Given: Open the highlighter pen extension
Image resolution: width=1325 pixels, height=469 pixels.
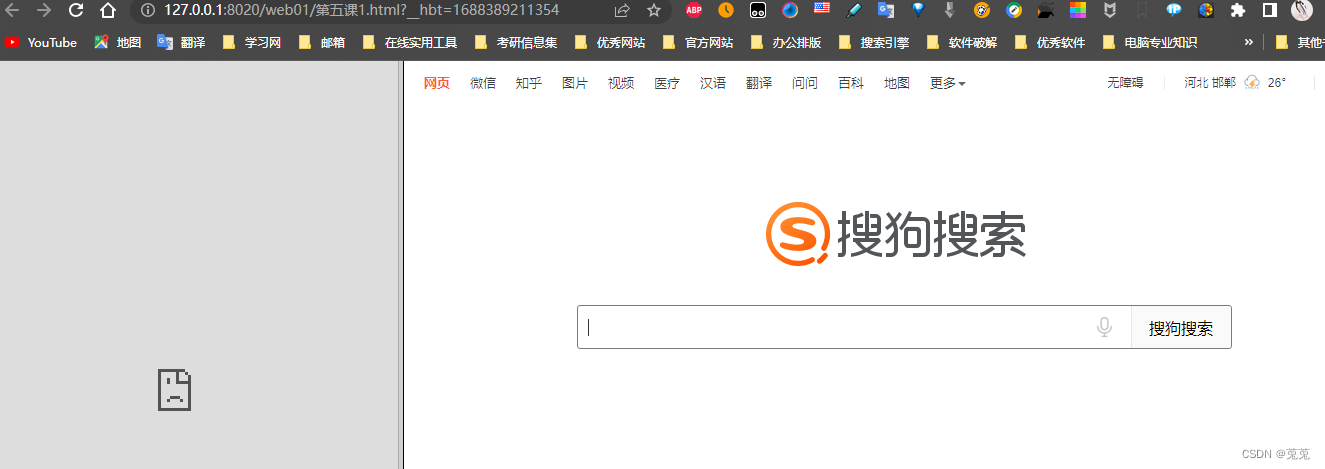Looking at the screenshot, I should pyautogui.click(x=854, y=10).
